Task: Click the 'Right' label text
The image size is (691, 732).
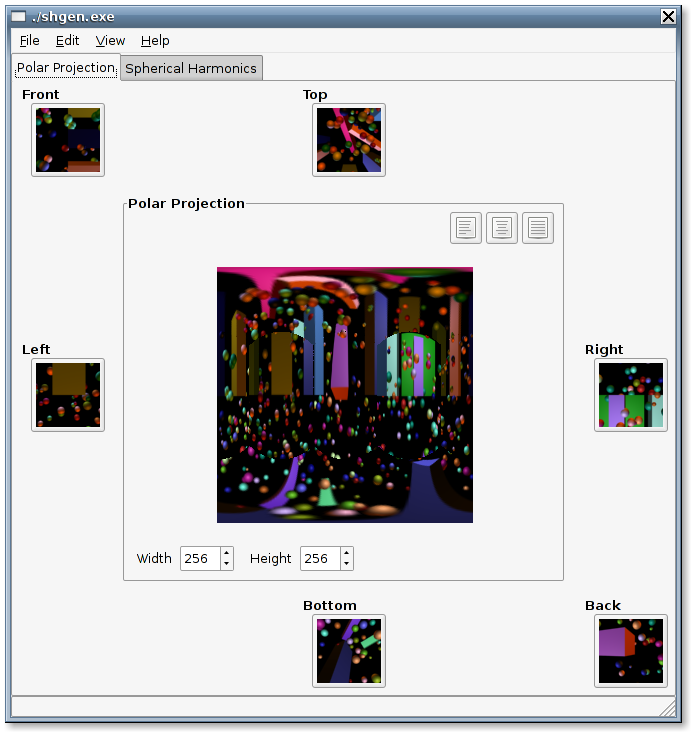Action: click(x=604, y=350)
